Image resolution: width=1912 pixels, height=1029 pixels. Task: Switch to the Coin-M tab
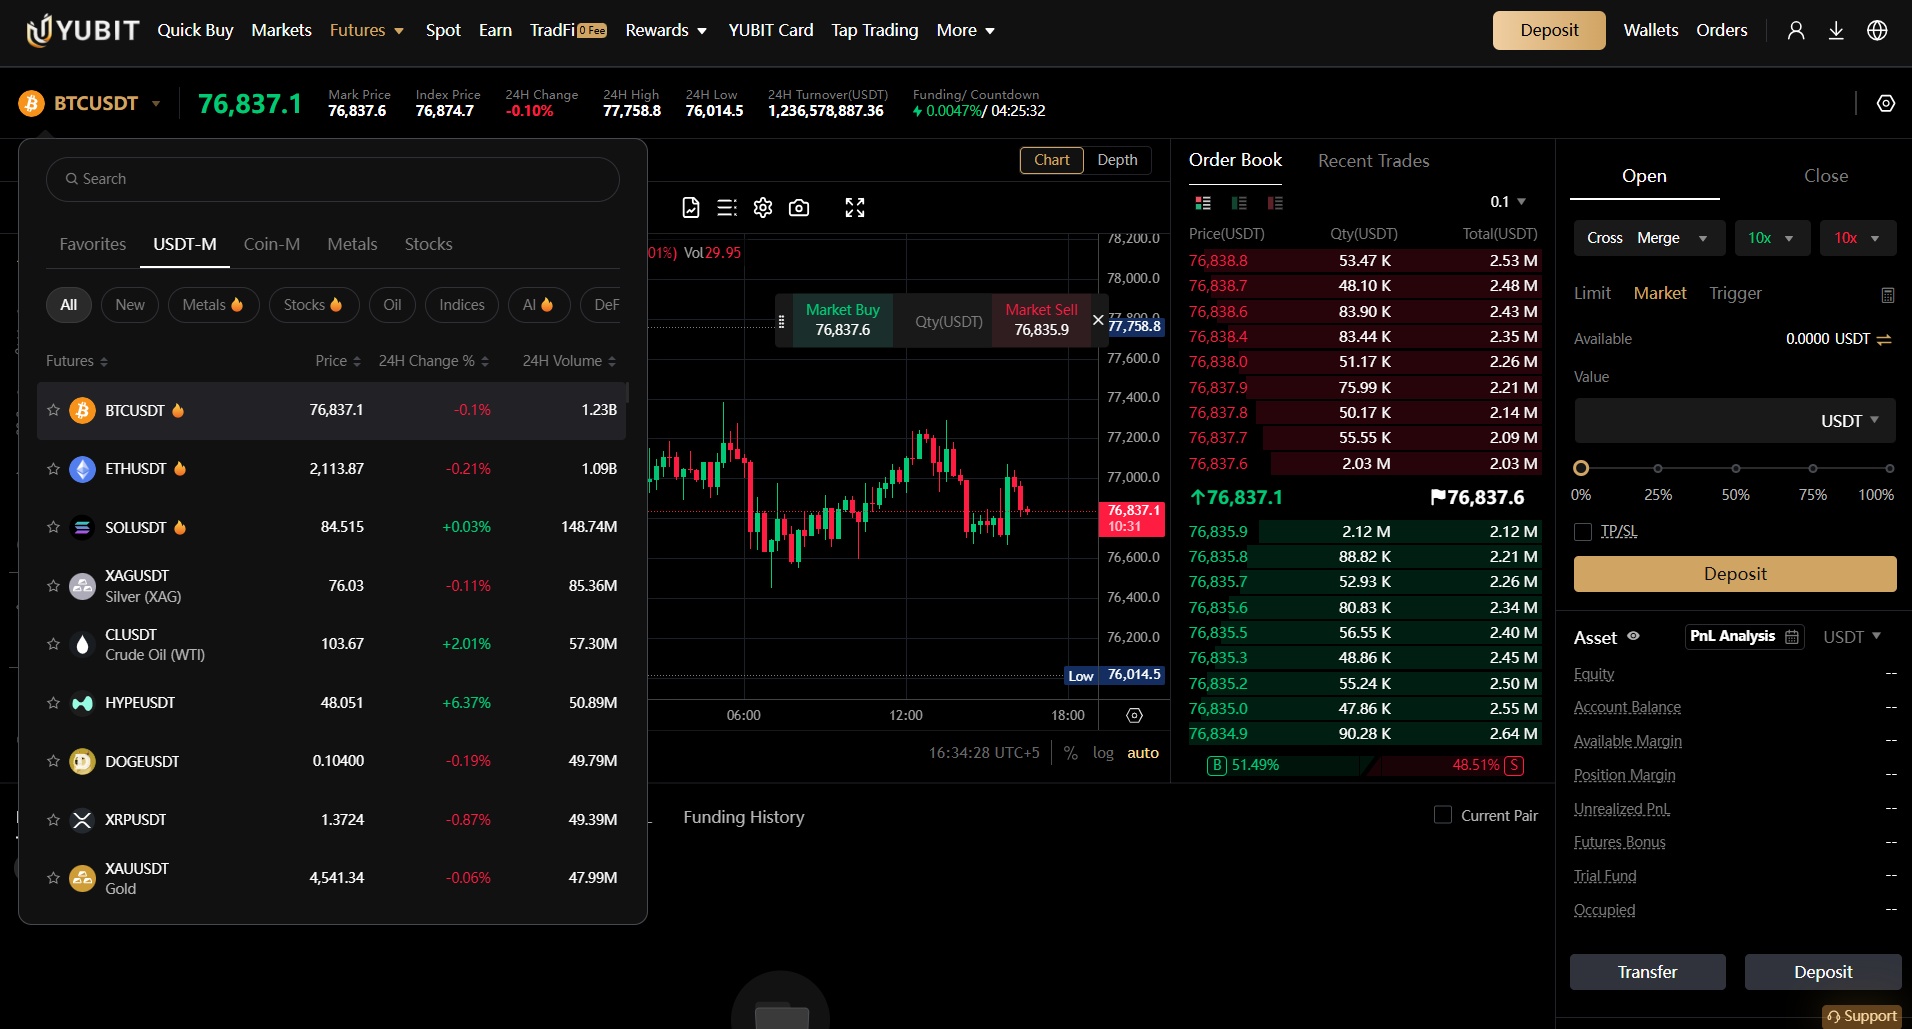[272, 244]
